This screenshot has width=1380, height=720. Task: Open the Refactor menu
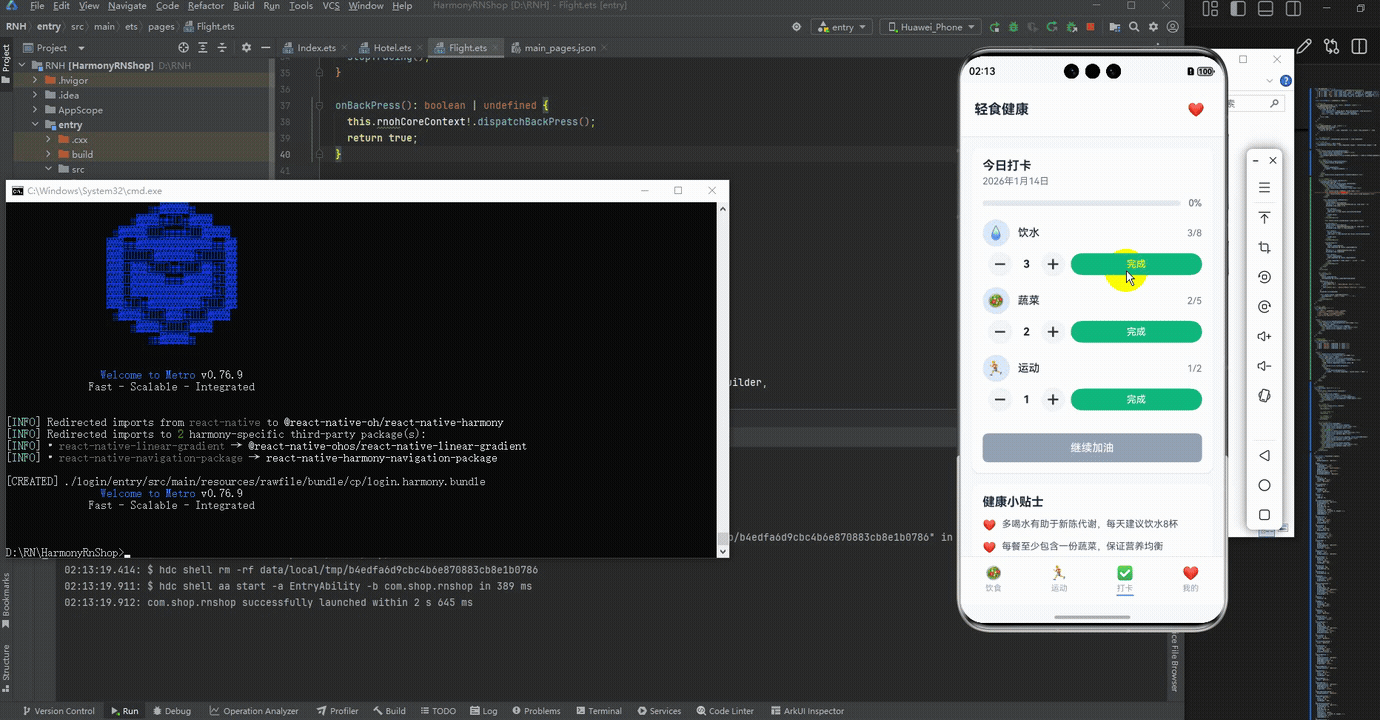click(206, 6)
